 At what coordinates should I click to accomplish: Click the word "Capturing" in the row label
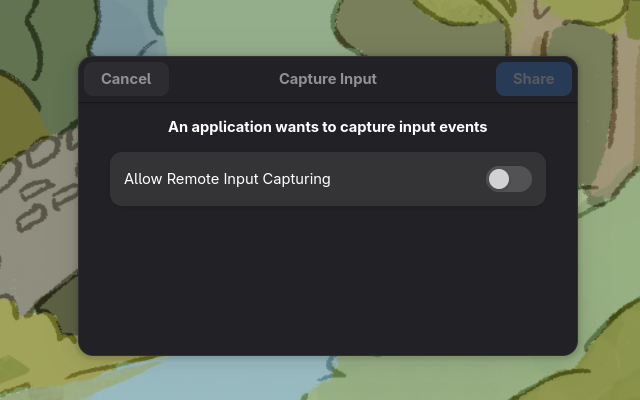(295, 179)
